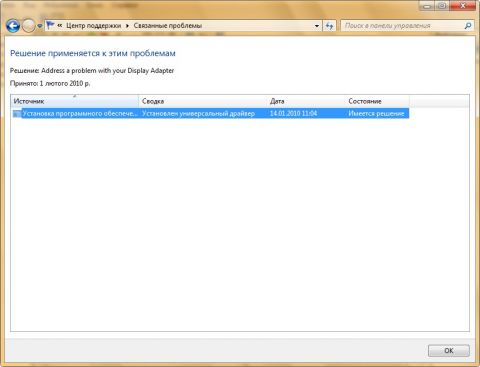Minimize the window
The height and width of the screenshot is (367, 480).
[428, 6]
